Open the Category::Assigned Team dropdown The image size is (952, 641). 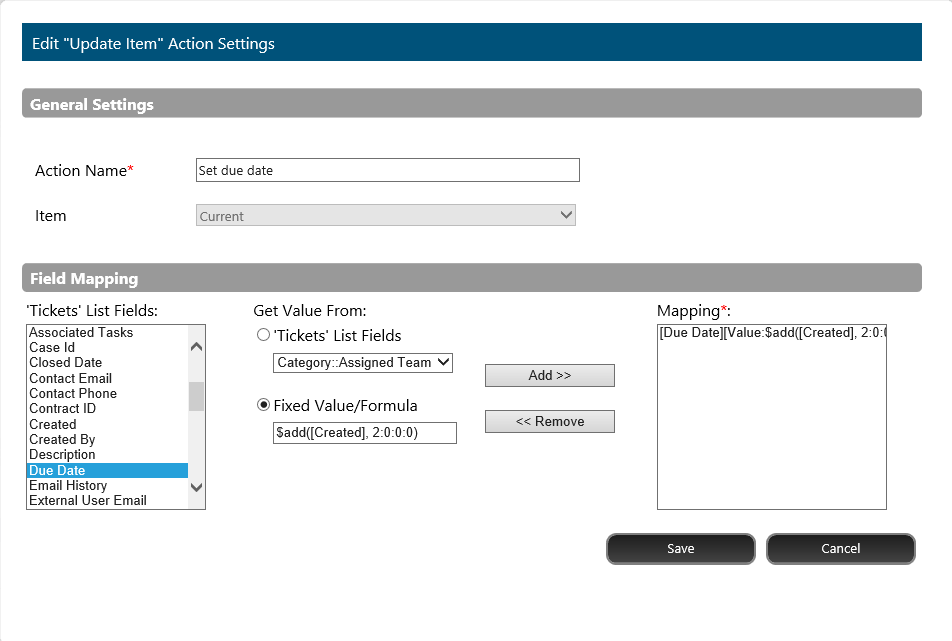pos(363,363)
